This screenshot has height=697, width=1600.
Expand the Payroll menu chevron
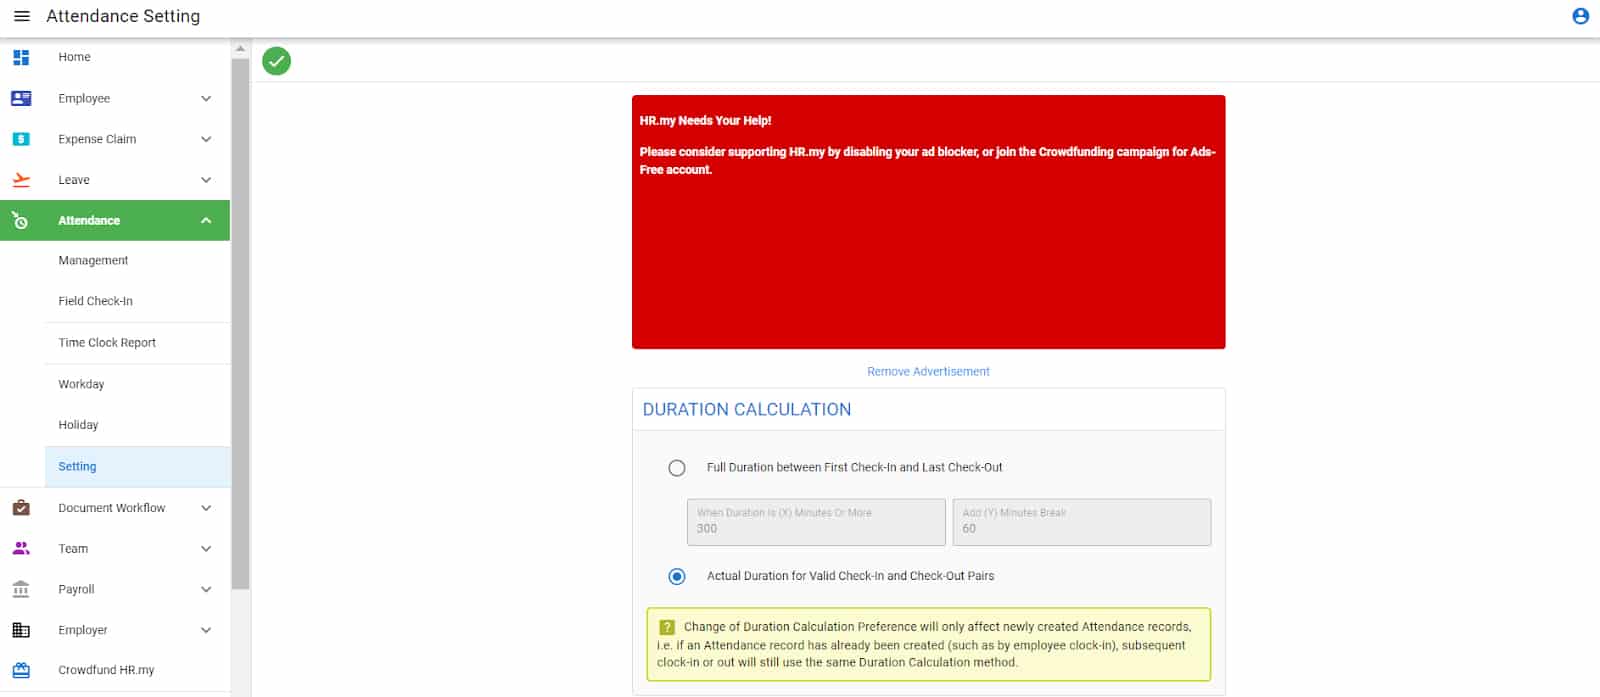[206, 589]
